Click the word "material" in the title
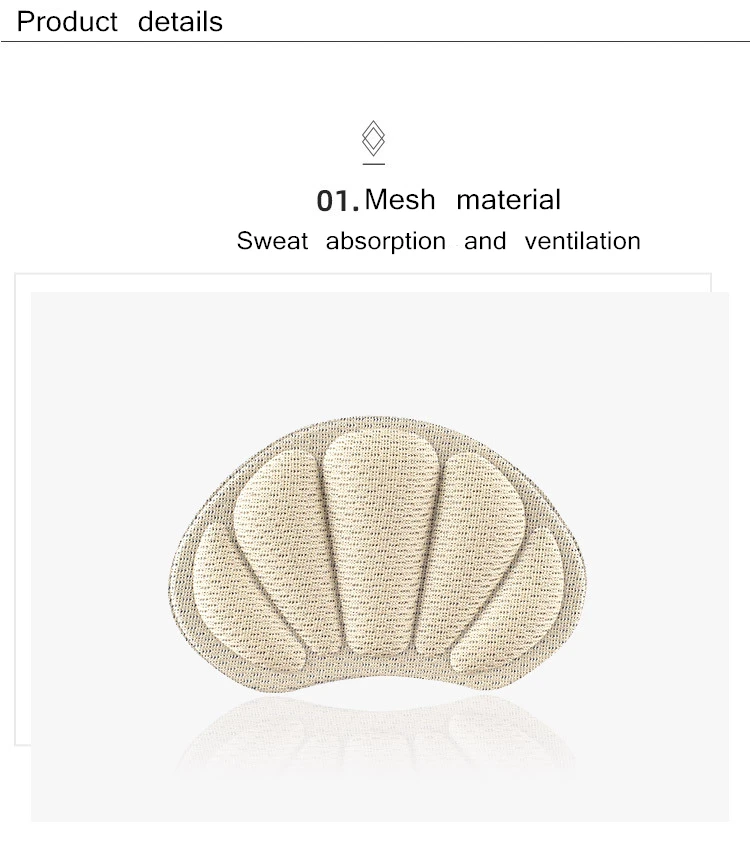750x841 pixels. (509, 200)
